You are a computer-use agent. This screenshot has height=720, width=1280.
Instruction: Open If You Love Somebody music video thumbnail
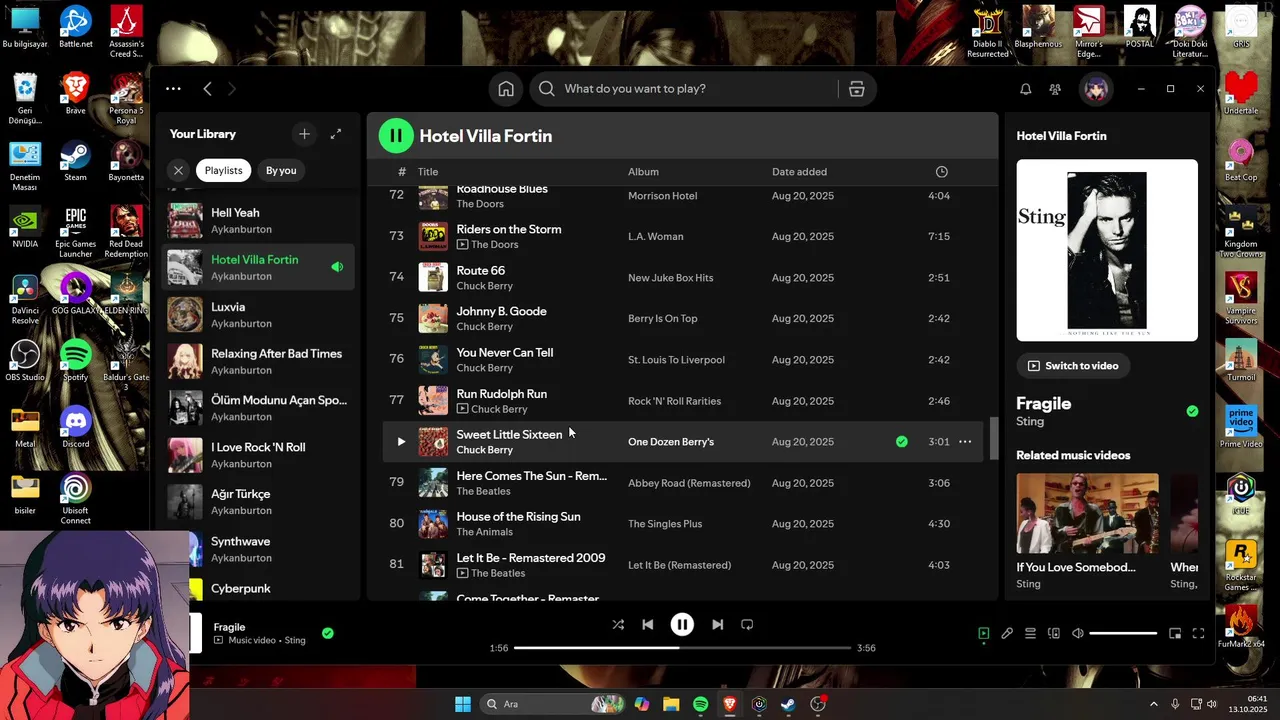coord(1087,513)
